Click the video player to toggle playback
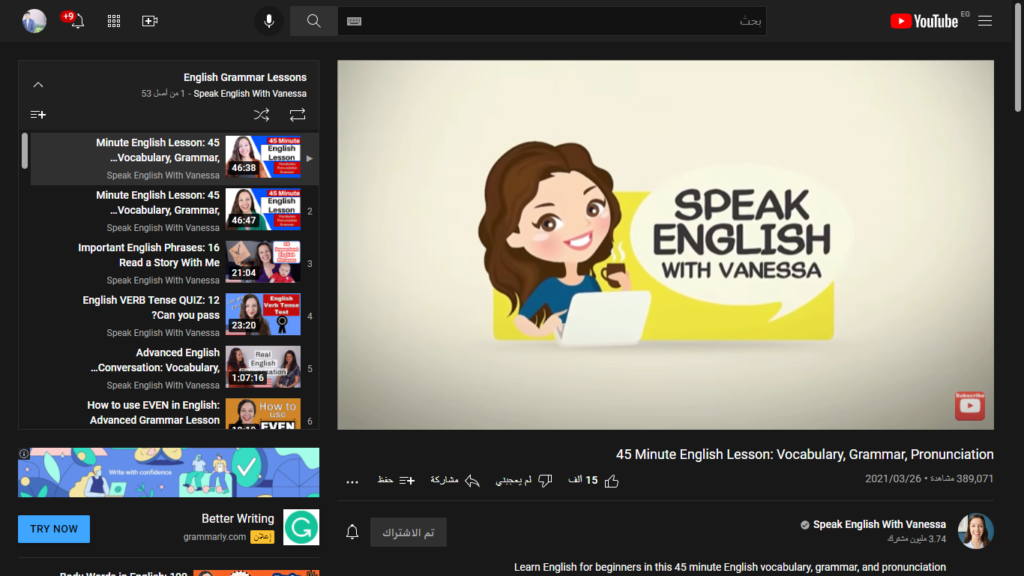 pyautogui.click(x=665, y=245)
